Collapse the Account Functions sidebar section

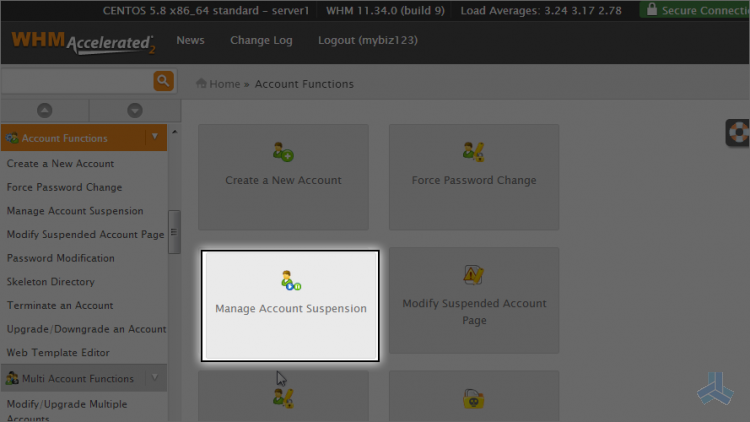tap(154, 138)
